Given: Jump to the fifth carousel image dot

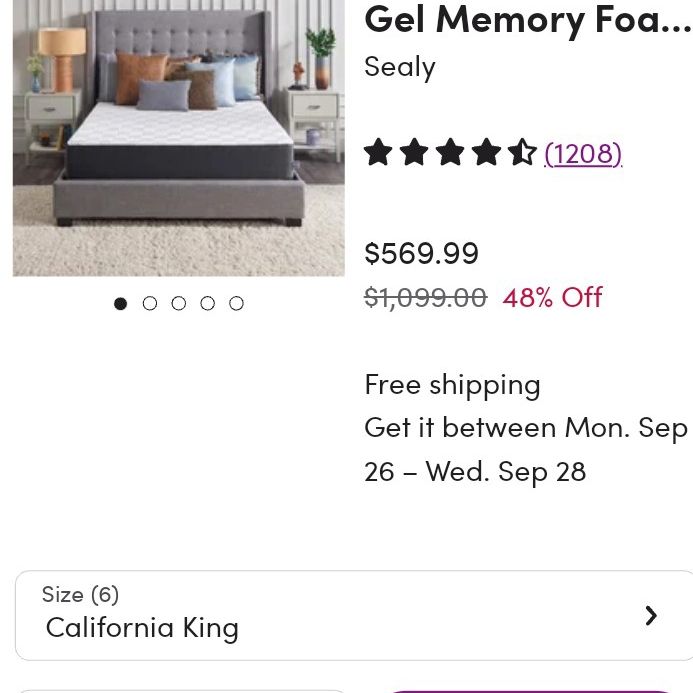Looking at the screenshot, I should point(236,304).
